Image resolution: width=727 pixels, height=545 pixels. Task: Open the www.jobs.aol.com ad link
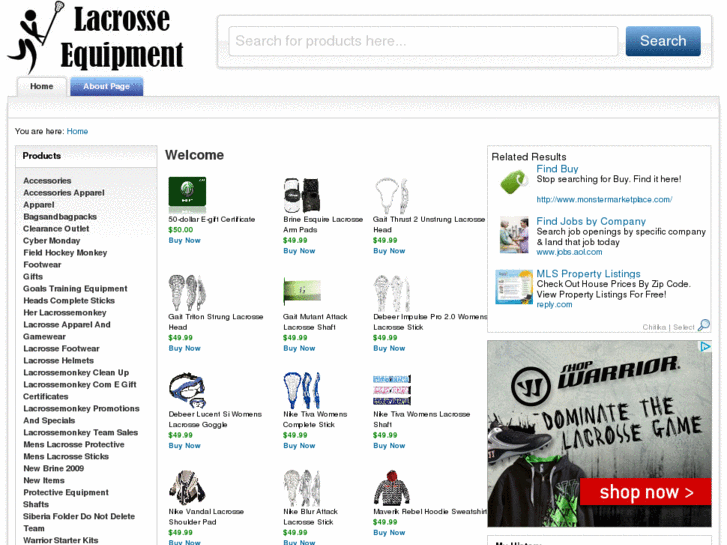569,252
